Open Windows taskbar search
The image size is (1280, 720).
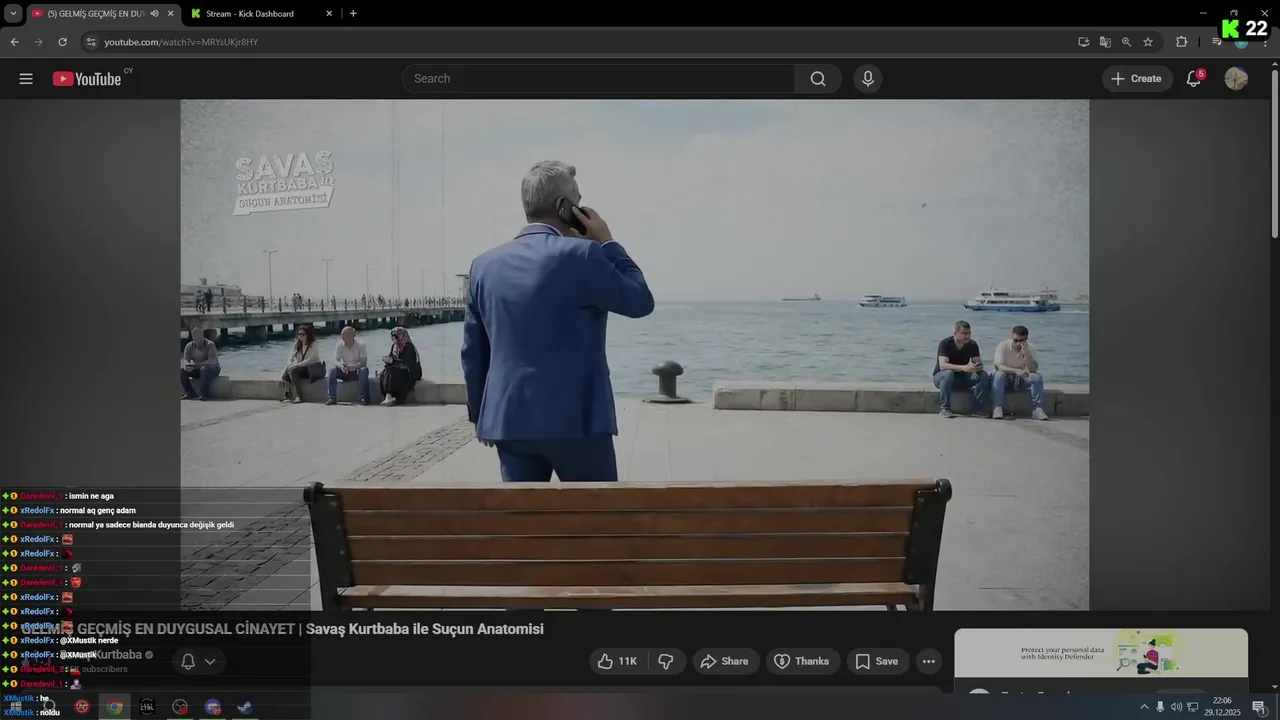(48, 707)
